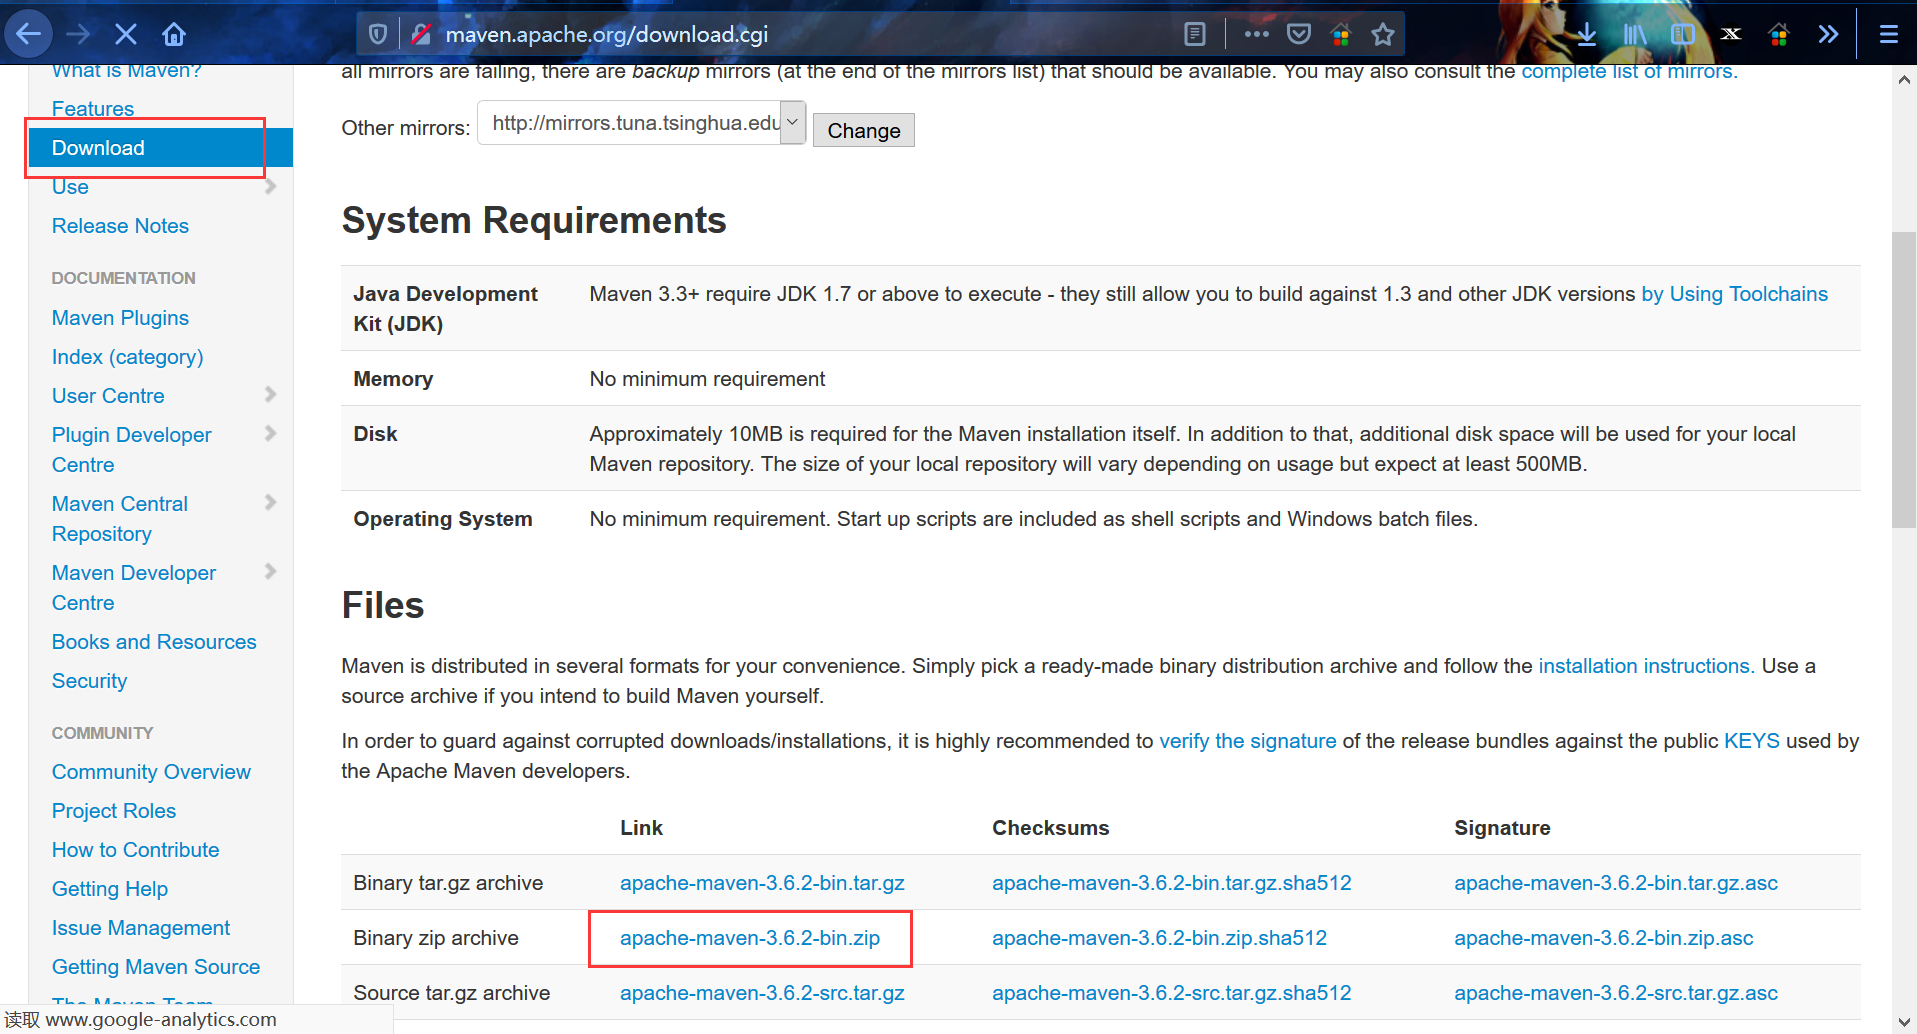The width and height of the screenshot is (1917, 1034).
Task: Open the public KEYS link
Action: [x=1751, y=741]
